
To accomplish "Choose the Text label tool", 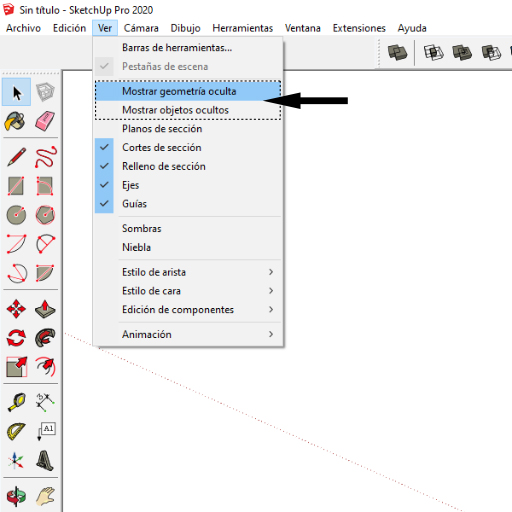I will coord(46,432).
